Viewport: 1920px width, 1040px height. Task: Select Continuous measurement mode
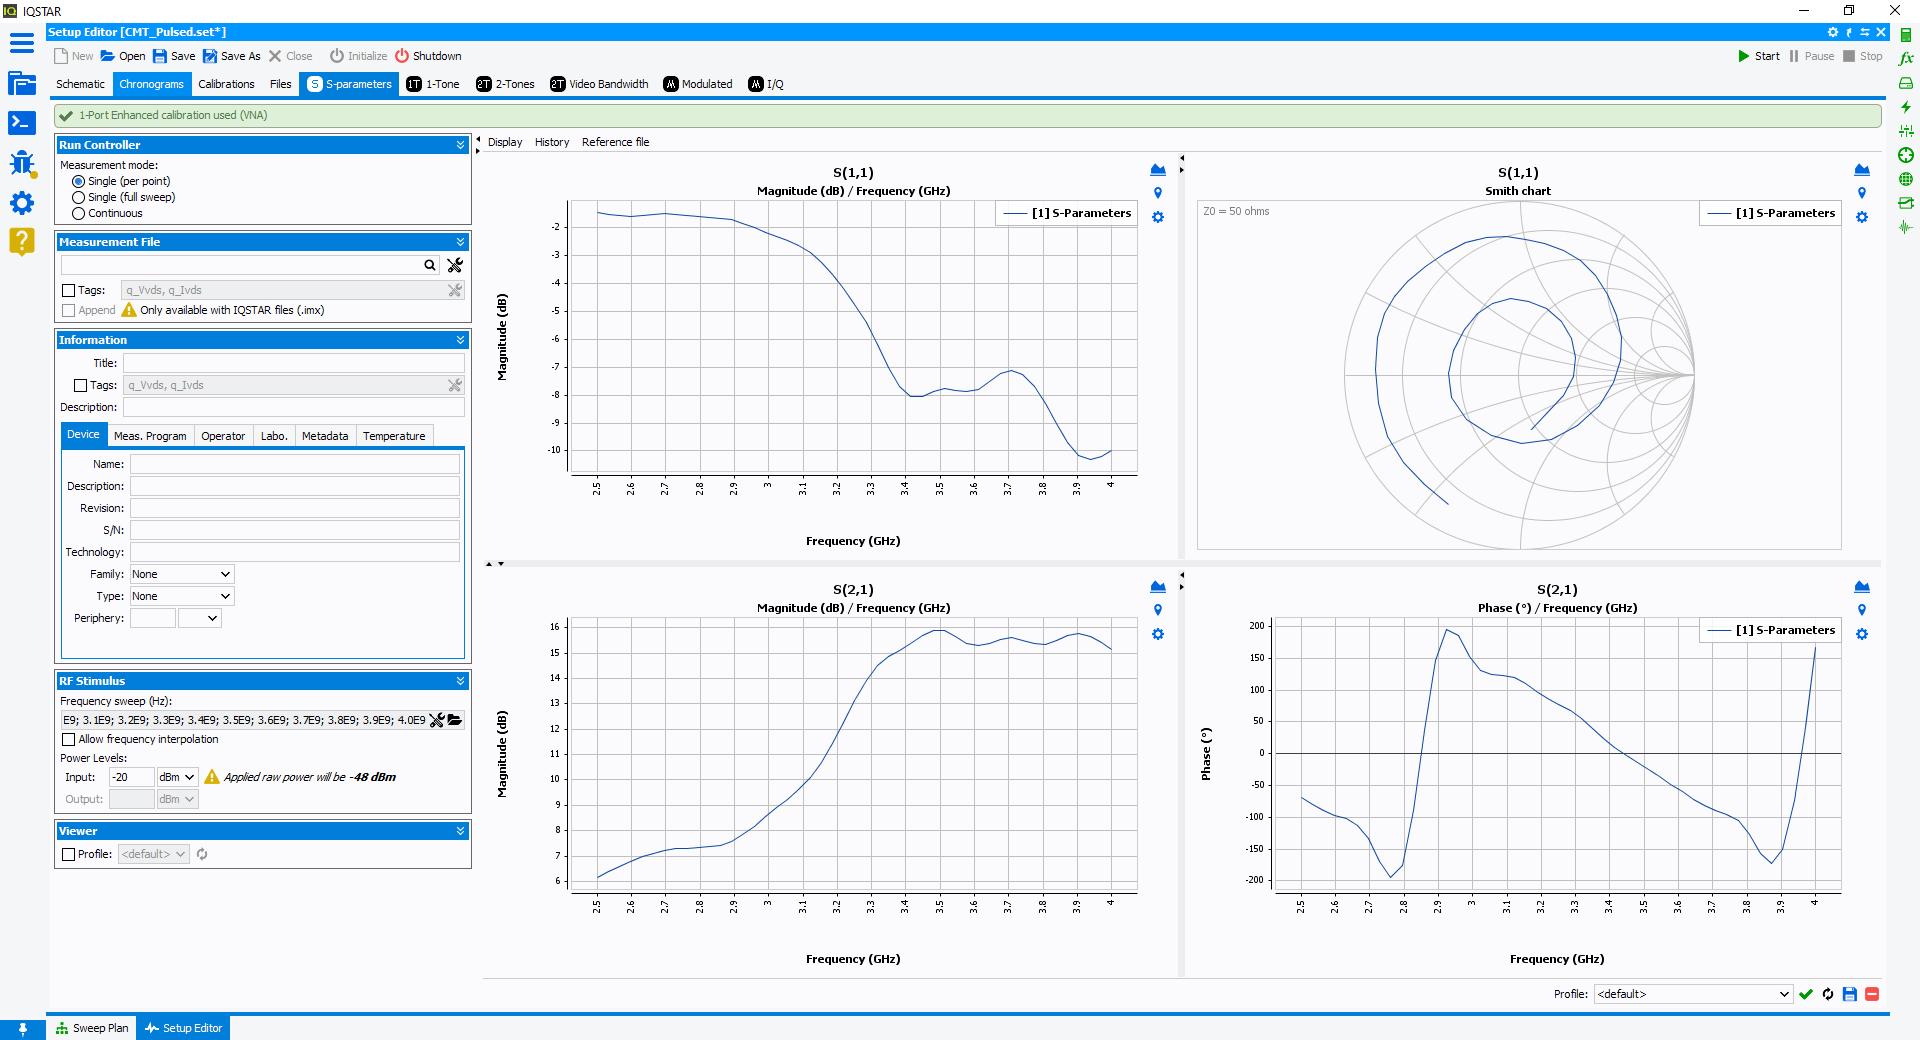[78, 213]
